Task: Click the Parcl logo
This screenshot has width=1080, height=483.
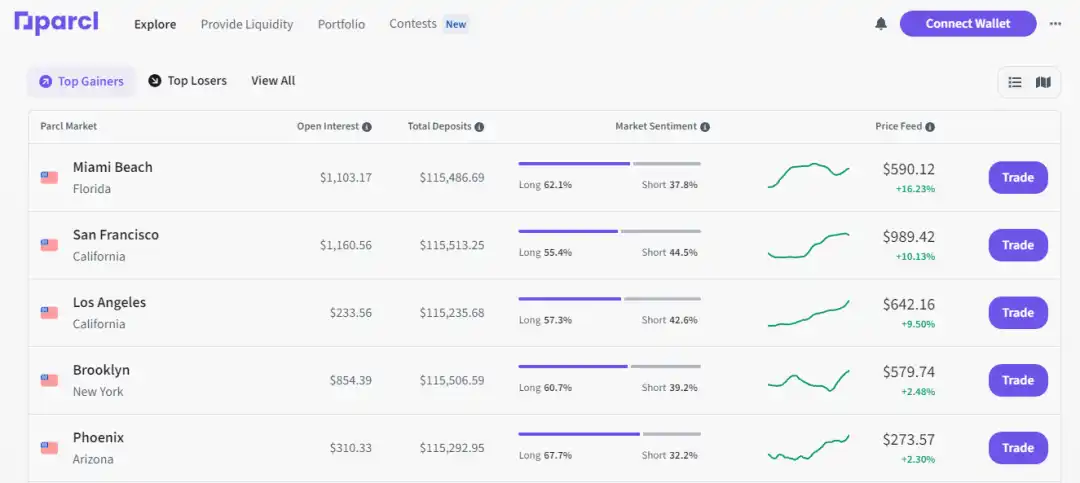Action: 56,23
